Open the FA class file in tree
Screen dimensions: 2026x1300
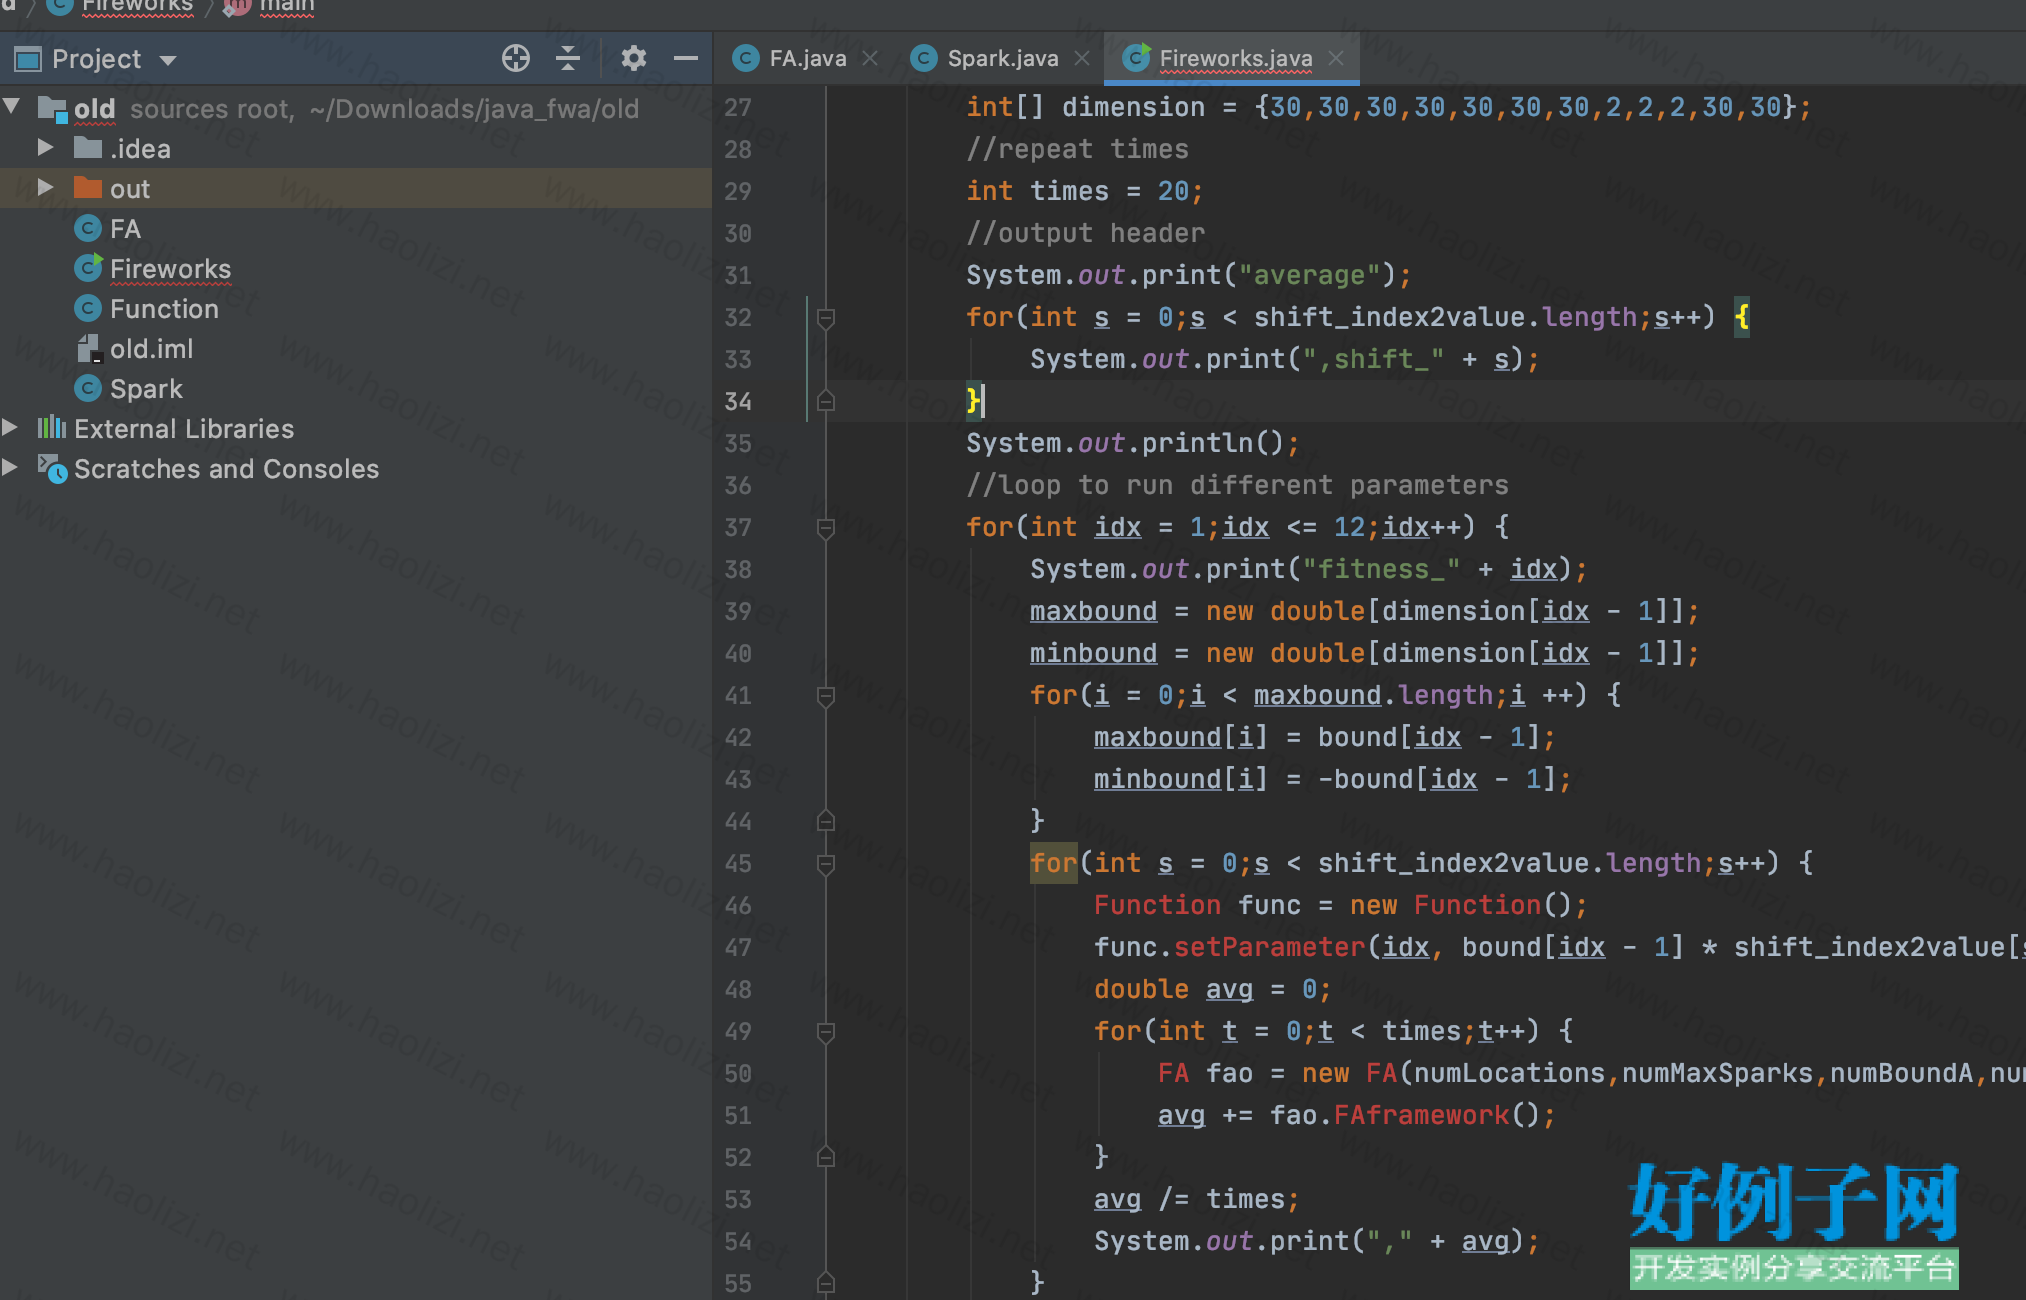[125, 229]
